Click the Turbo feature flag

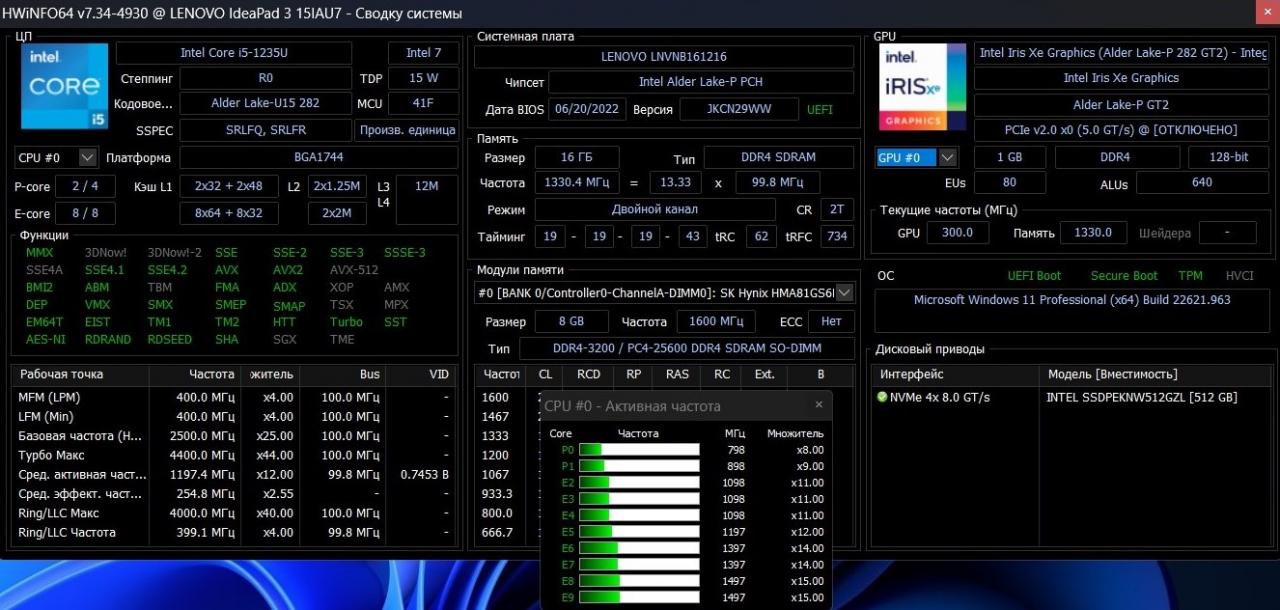tap(346, 322)
